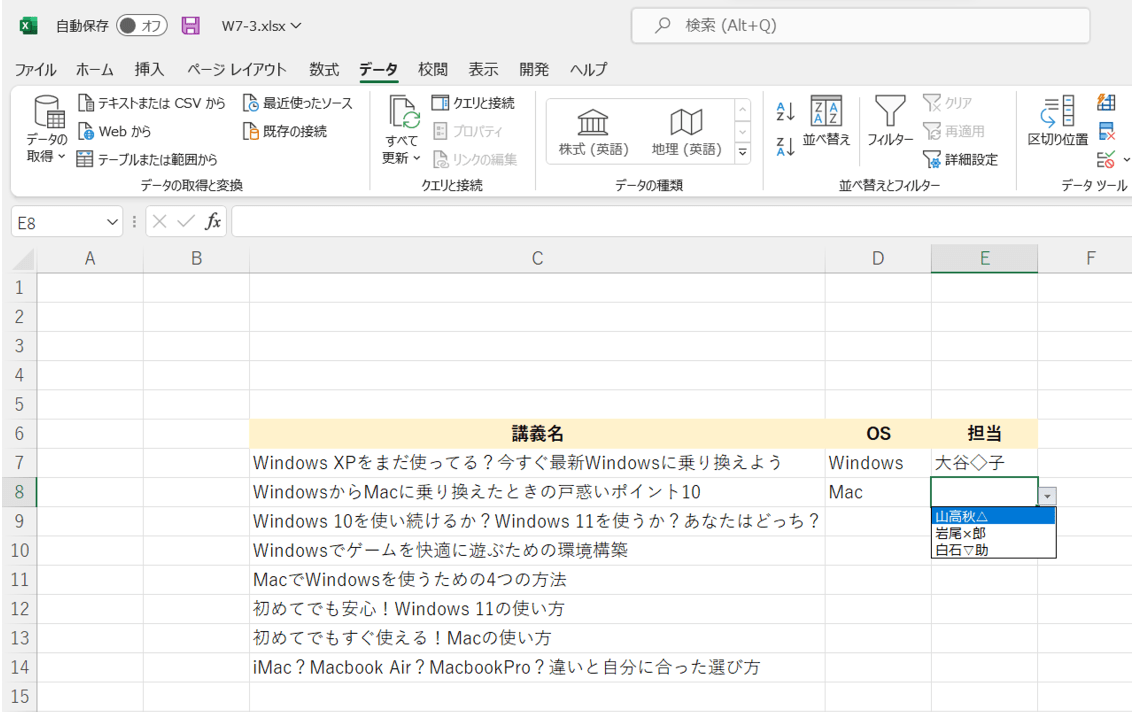Open 既存の接続
This screenshot has height=712, width=1132.
(x=285, y=131)
